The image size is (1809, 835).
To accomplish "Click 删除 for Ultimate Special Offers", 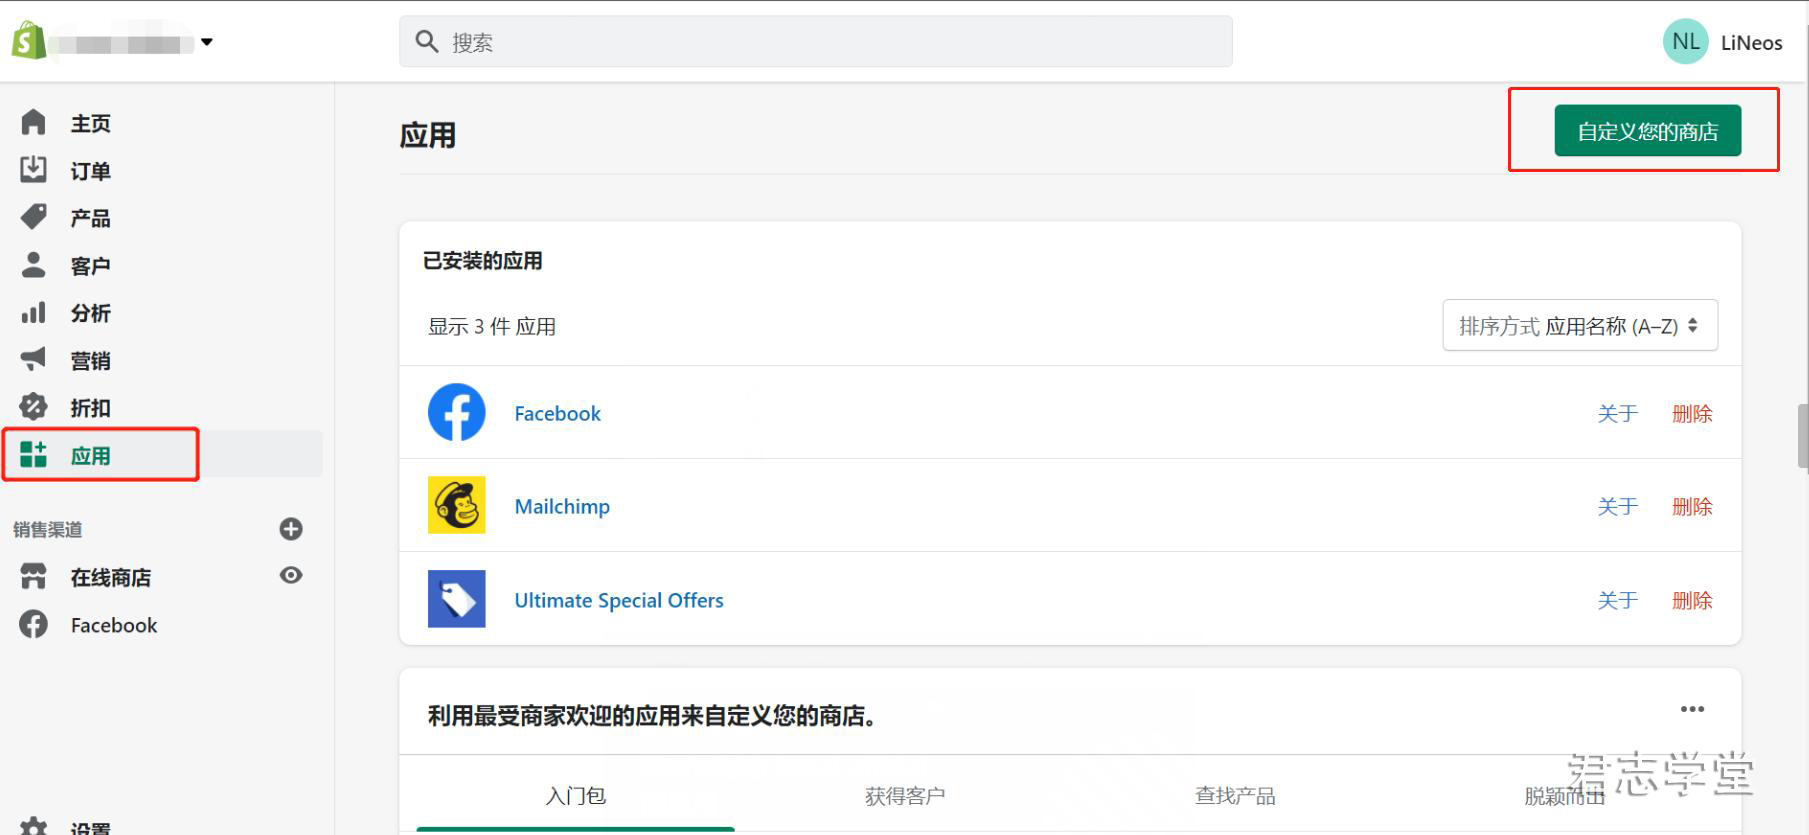I will click(x=1692, y=601).
